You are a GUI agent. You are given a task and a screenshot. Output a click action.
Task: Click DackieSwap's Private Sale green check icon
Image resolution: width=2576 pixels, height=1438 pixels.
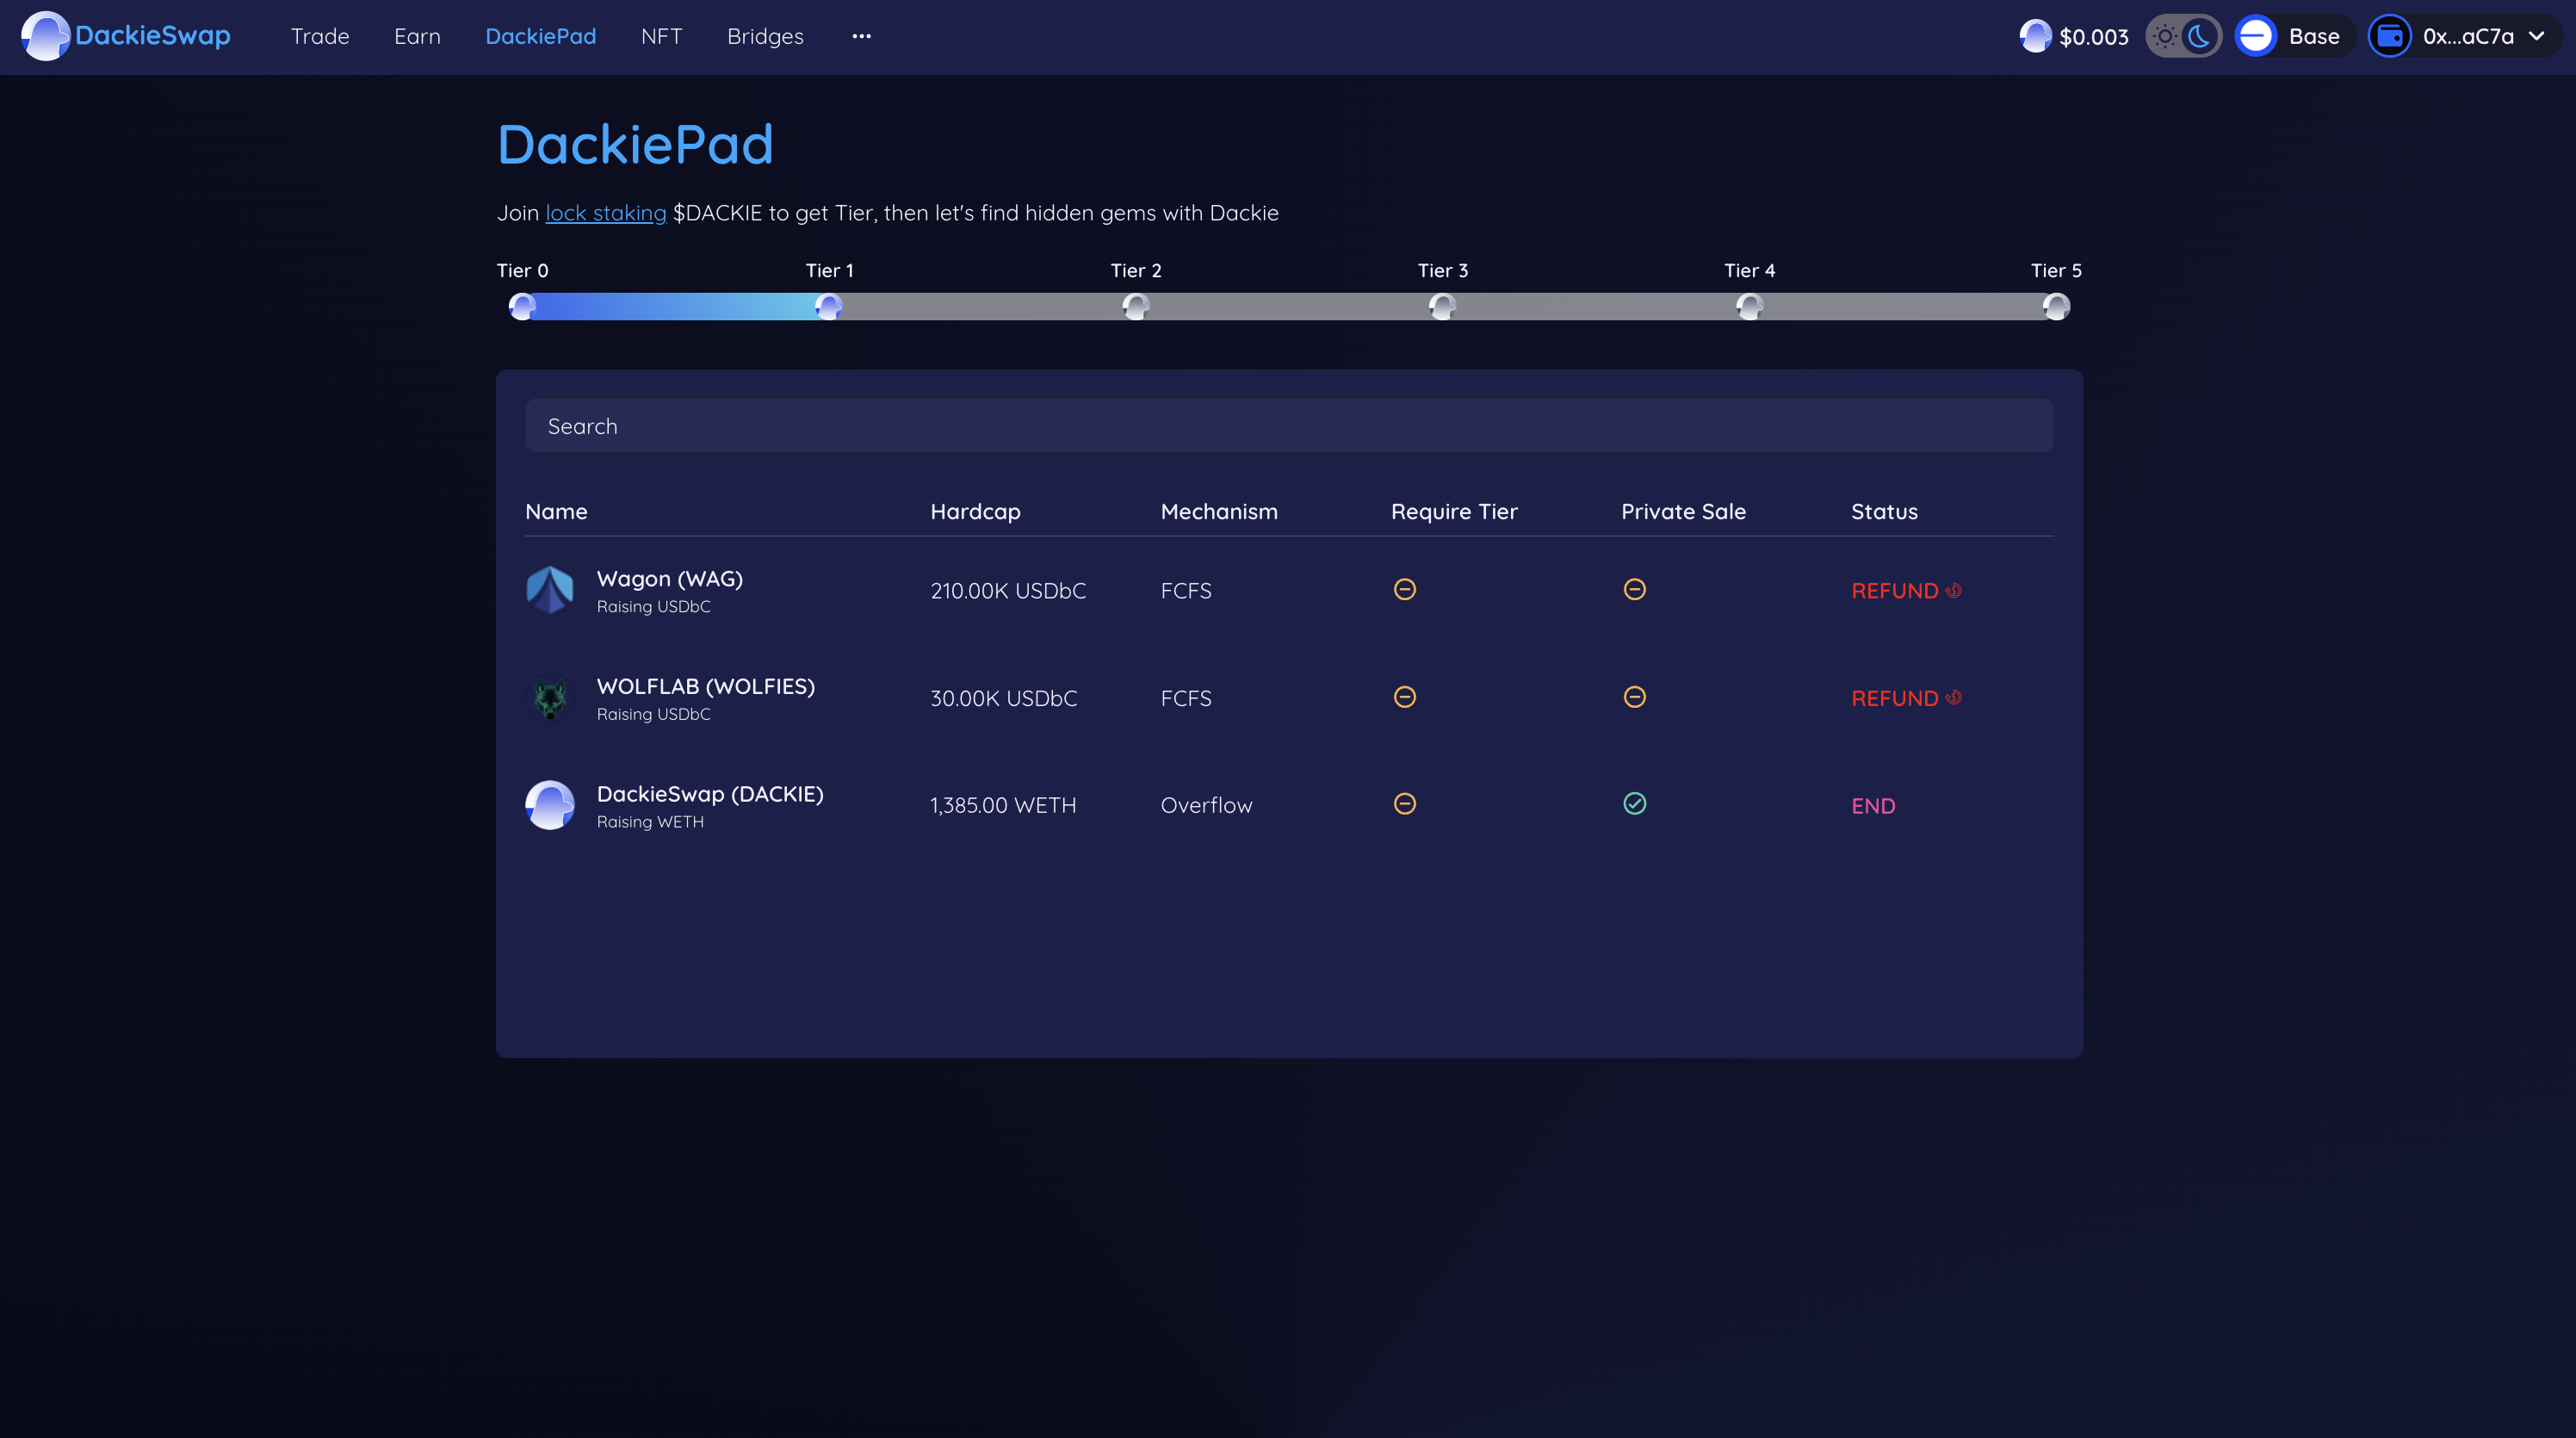click(x=1634, y=804)
